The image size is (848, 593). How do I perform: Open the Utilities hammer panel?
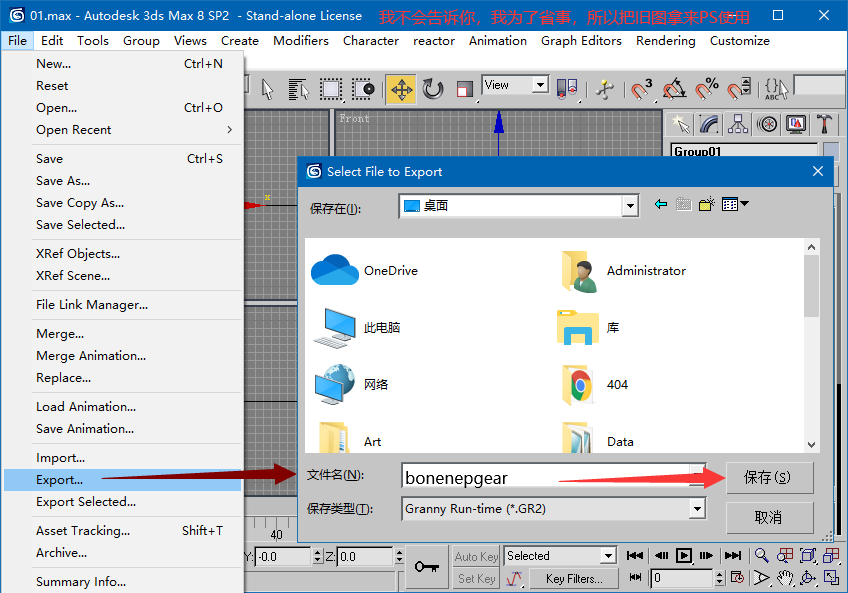click(824, 124)
